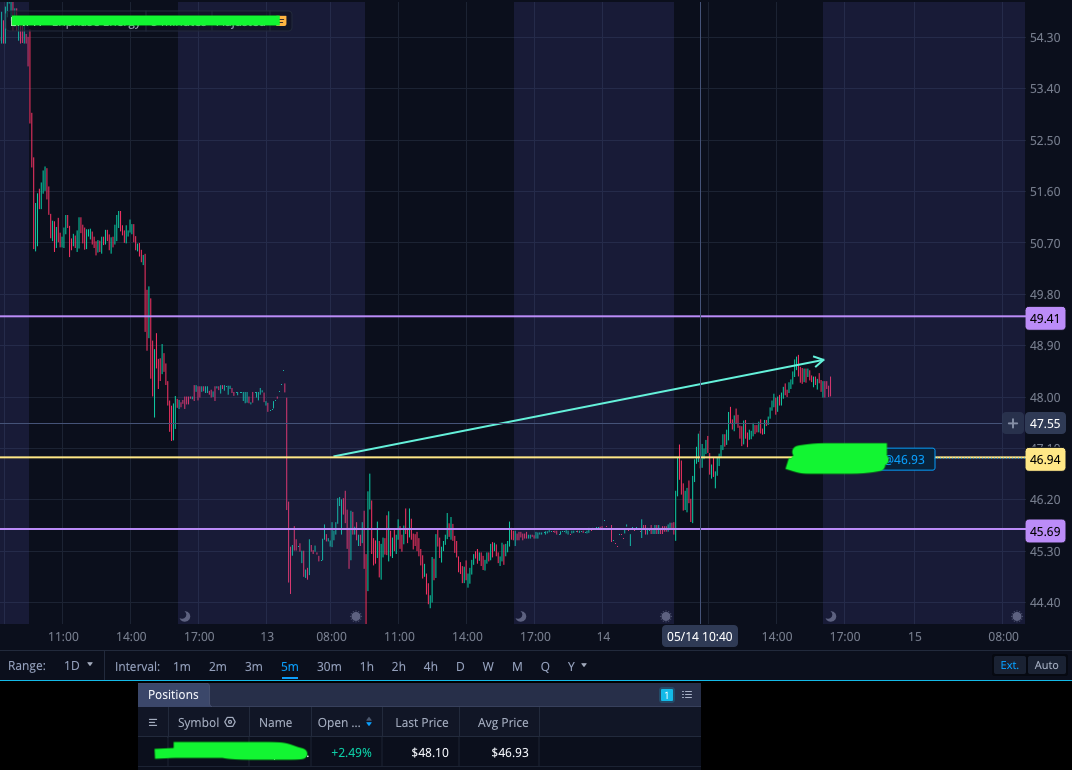
Task: Click the 44.40 price axis label
Action: tap(1045, 602)
